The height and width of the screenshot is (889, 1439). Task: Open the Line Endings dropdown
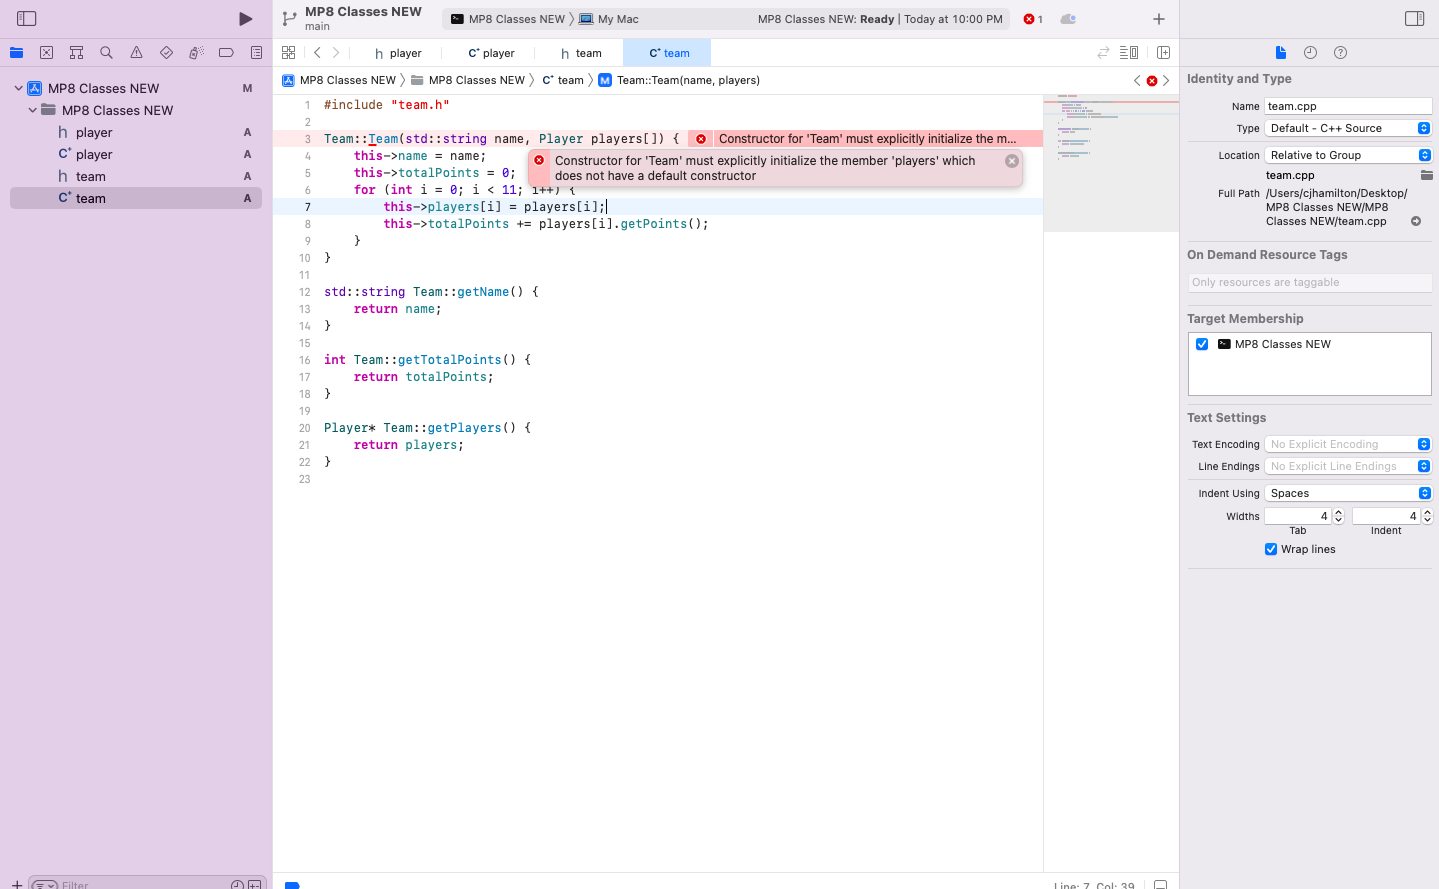1424,465
